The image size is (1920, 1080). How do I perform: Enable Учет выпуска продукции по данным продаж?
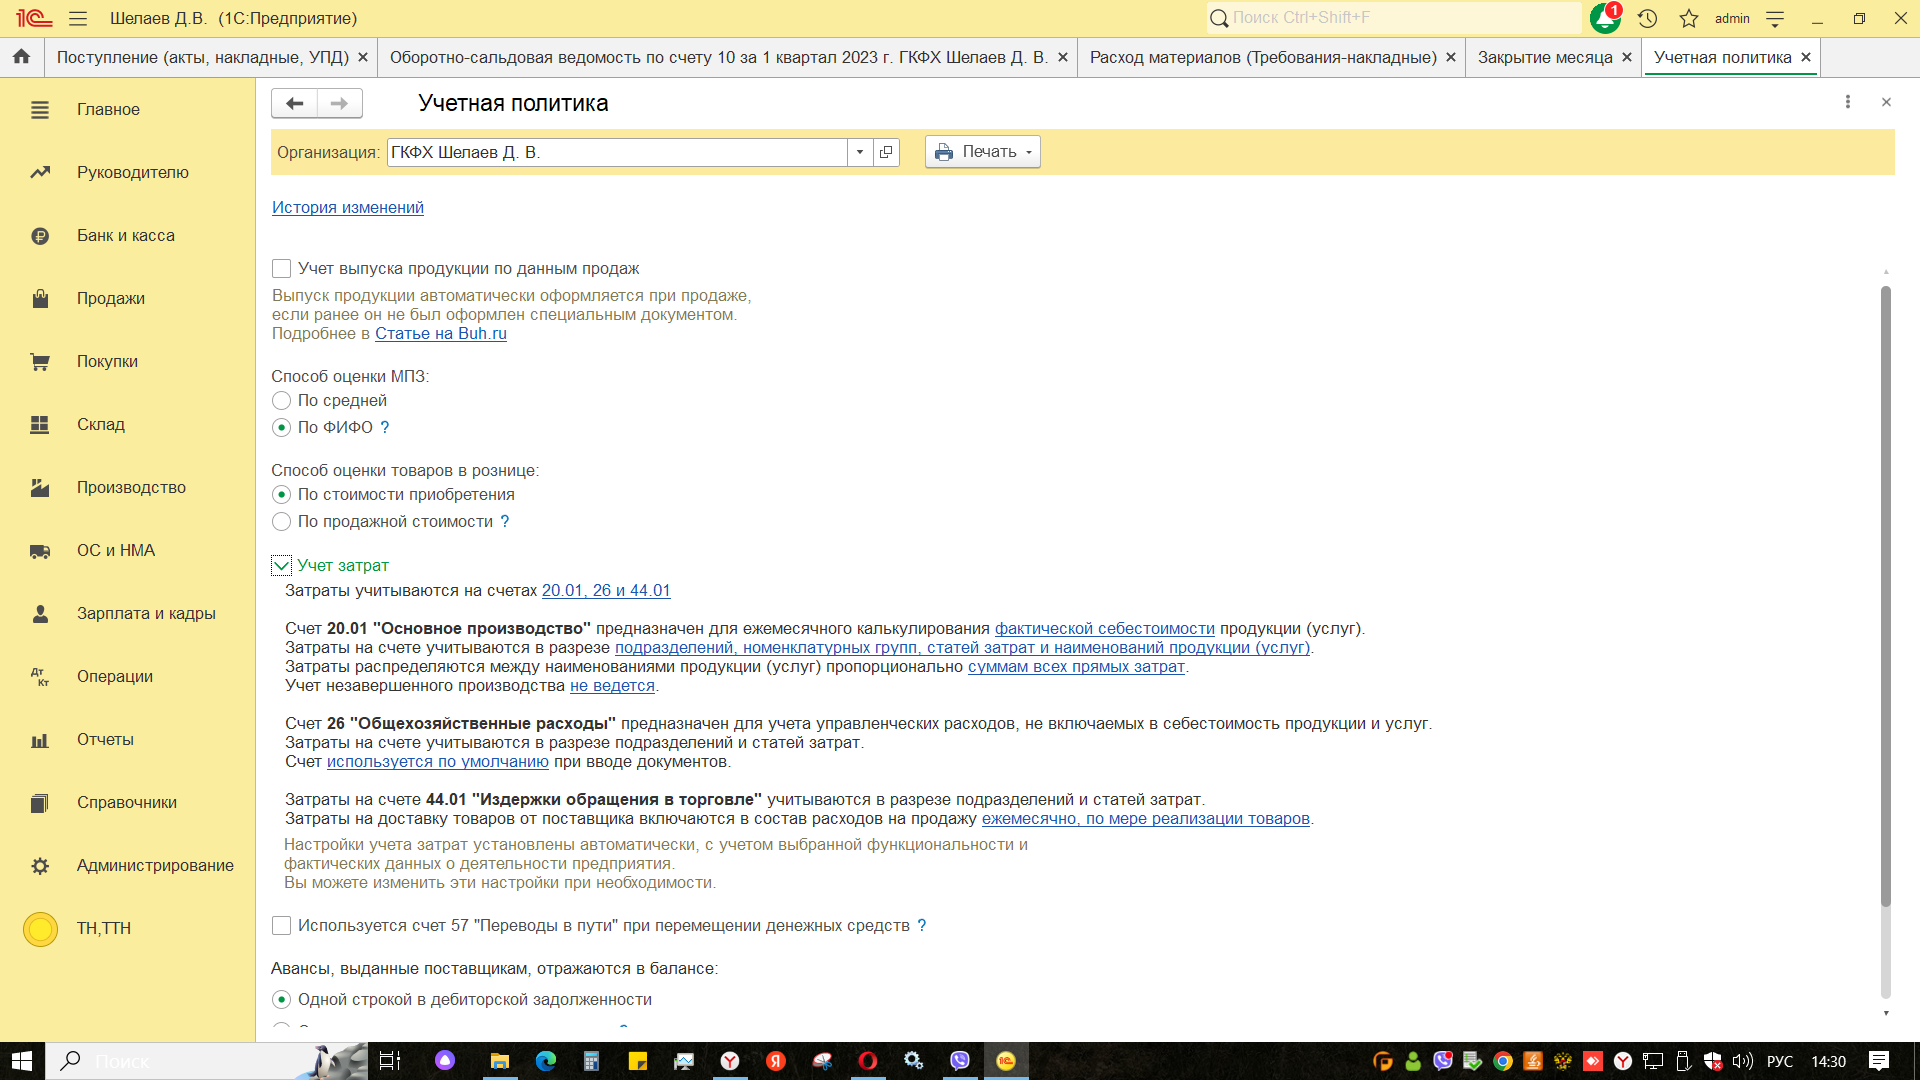click(x=282, y=269)
